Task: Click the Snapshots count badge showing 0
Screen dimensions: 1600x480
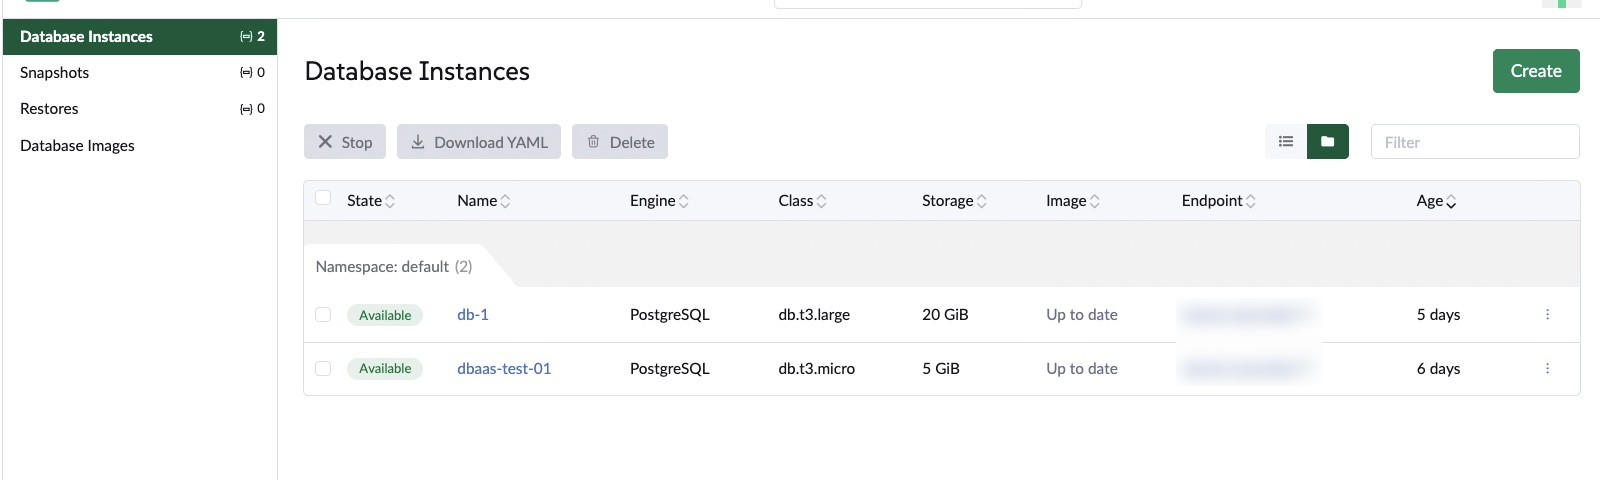Action: coord(253,72)
